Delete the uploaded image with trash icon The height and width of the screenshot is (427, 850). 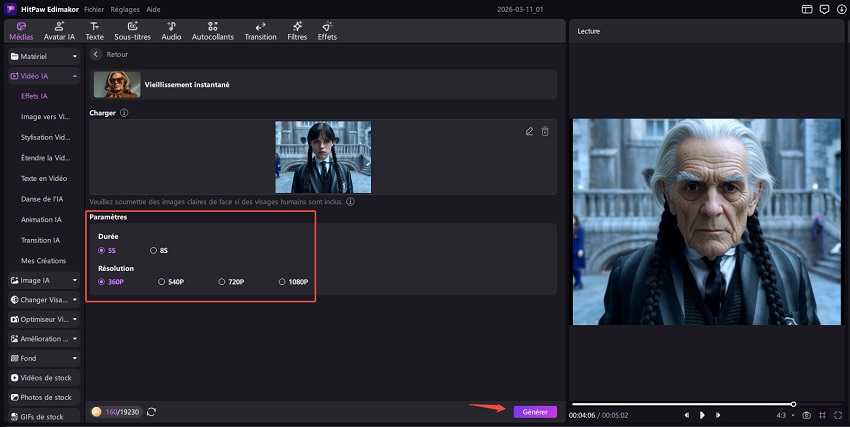click(x=545, y=131)
